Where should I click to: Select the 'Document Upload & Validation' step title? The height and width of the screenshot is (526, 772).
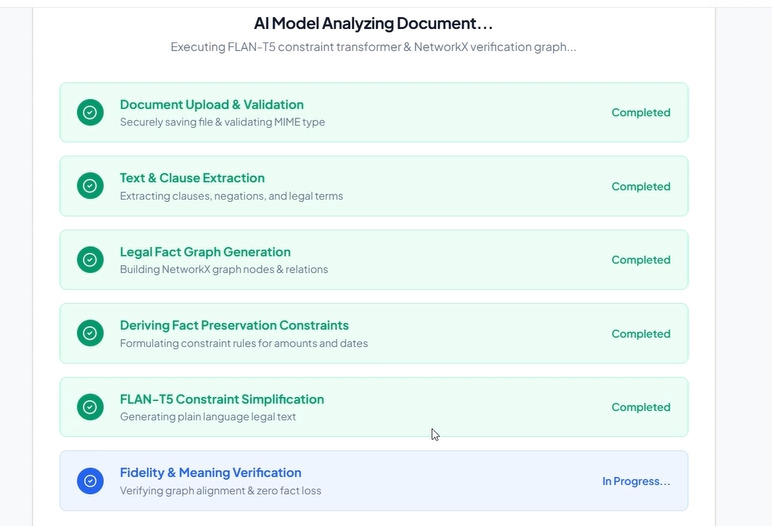click(x=212, y=104)
